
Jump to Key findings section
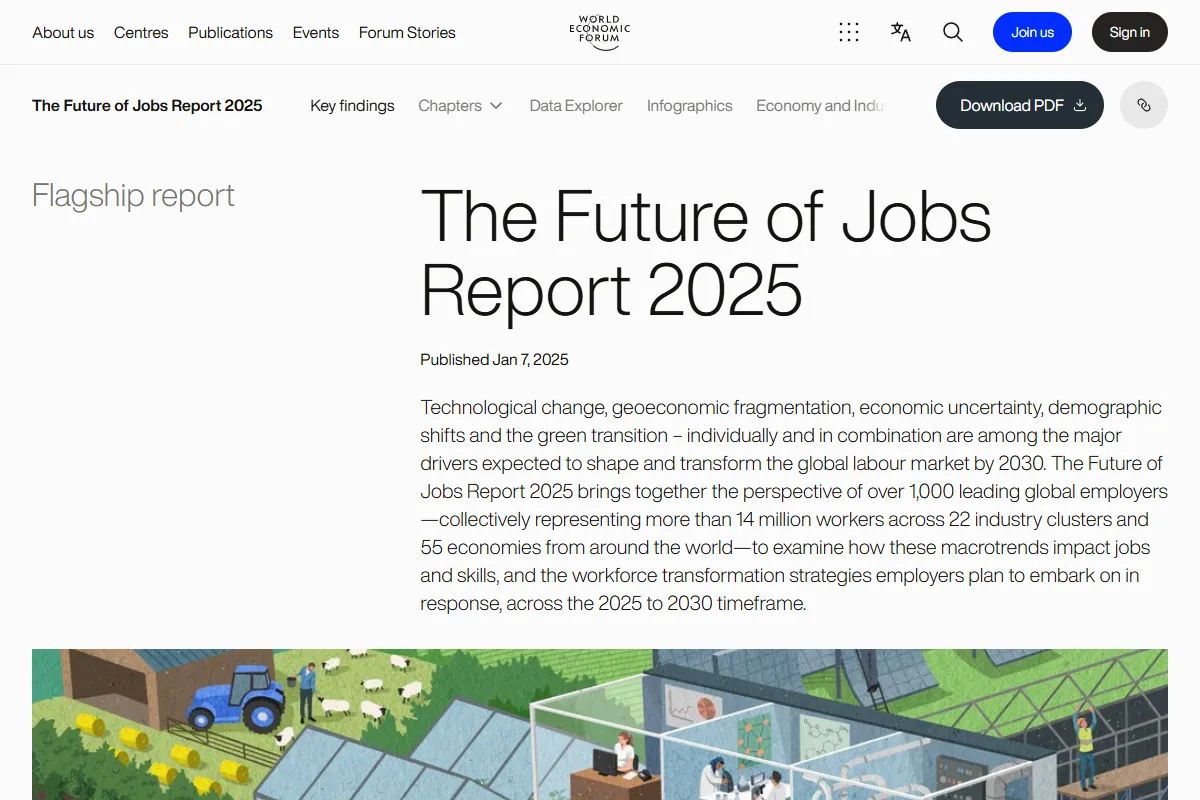(352, 105)
